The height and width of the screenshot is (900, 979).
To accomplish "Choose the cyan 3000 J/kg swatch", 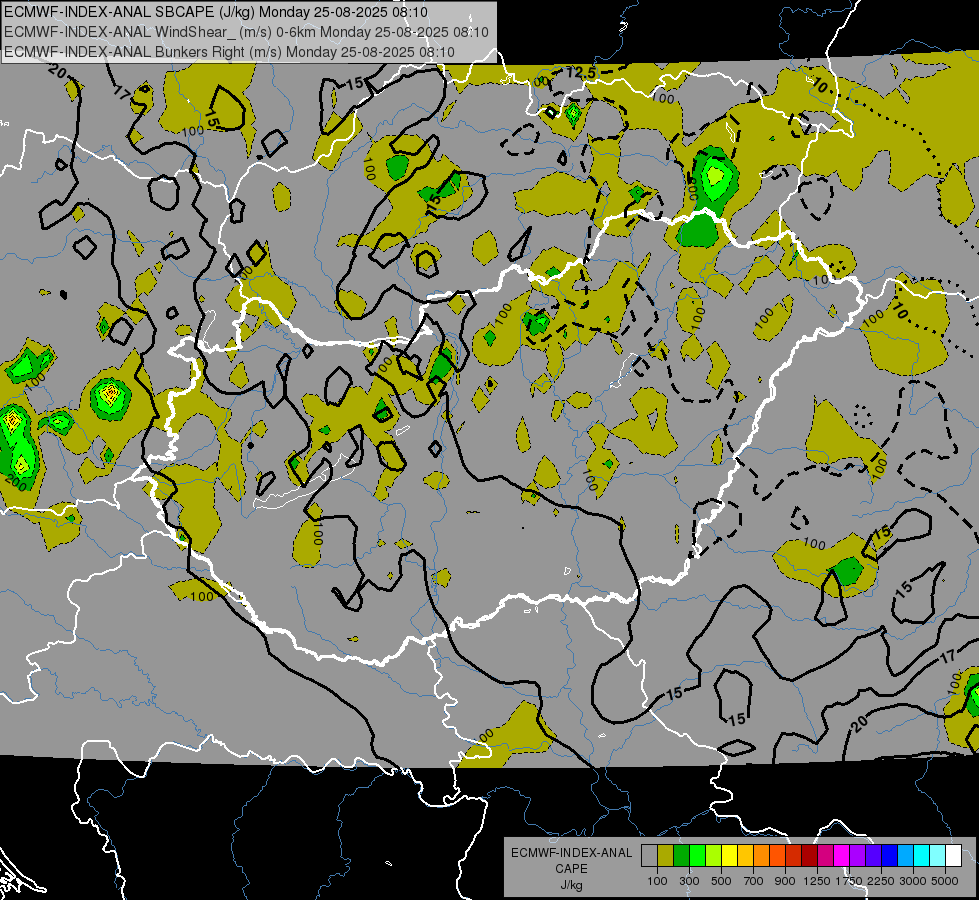I will (x=922, y=855).
